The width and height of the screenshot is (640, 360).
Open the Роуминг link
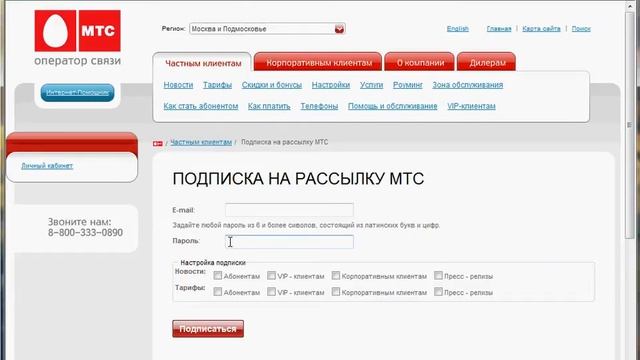click(407, 85)
